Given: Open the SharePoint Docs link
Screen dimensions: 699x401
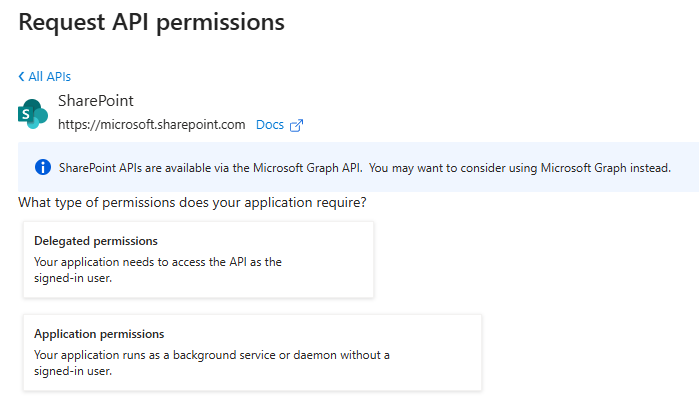Looking at the screenshot, I should pyautogui.click(x=270, y=125).
